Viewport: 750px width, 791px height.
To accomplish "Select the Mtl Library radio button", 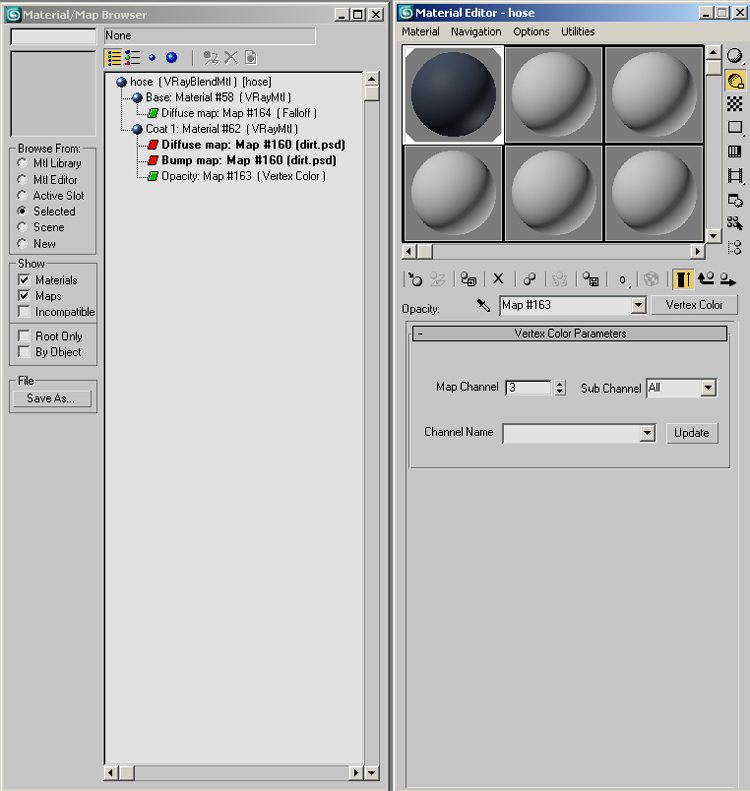I will (23, 163).
